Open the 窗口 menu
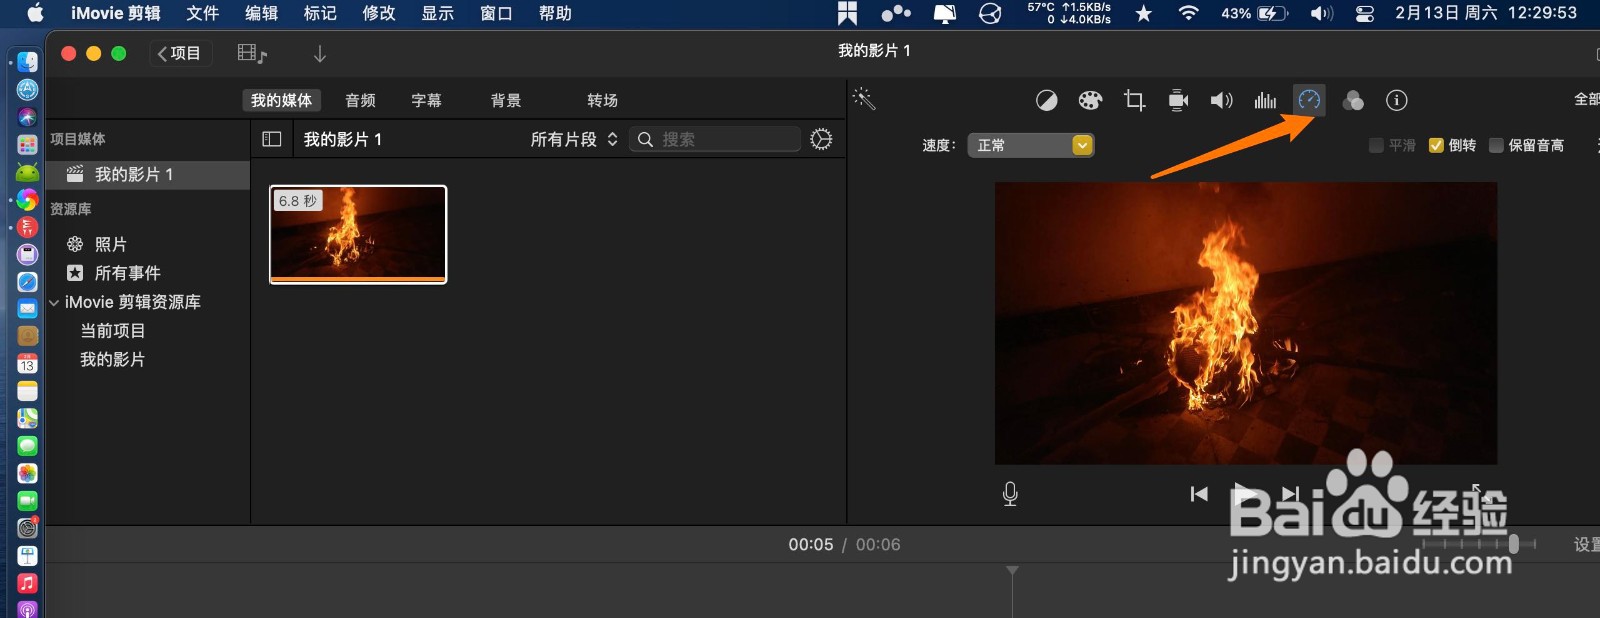 496,13
